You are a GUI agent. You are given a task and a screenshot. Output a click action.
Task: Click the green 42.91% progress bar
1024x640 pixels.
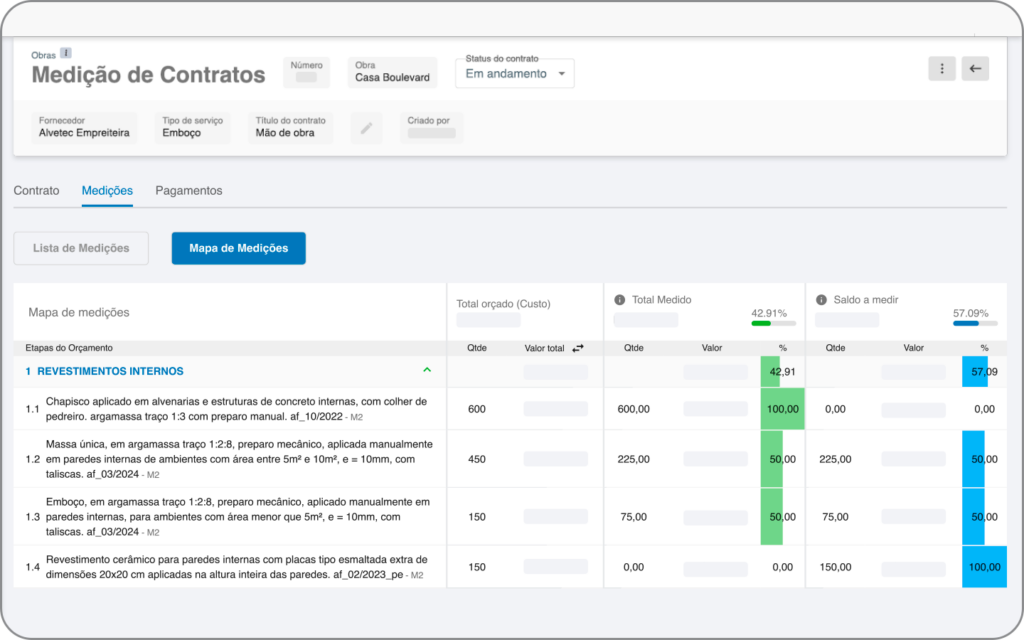tap(773, 323)
